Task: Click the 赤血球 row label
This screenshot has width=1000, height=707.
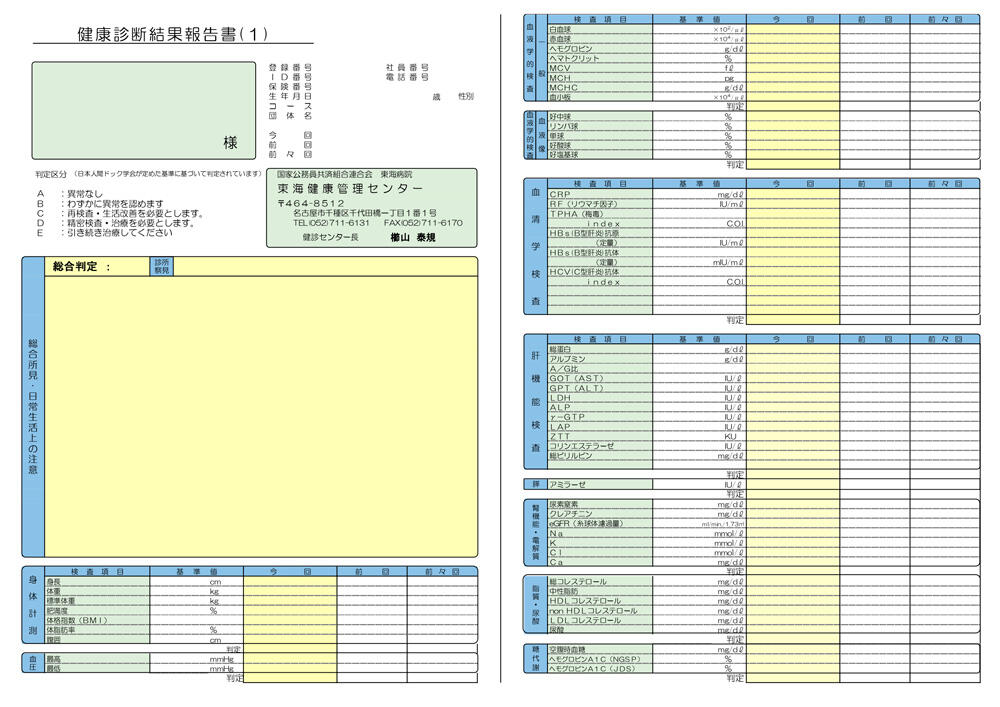Action: (560, 39)
